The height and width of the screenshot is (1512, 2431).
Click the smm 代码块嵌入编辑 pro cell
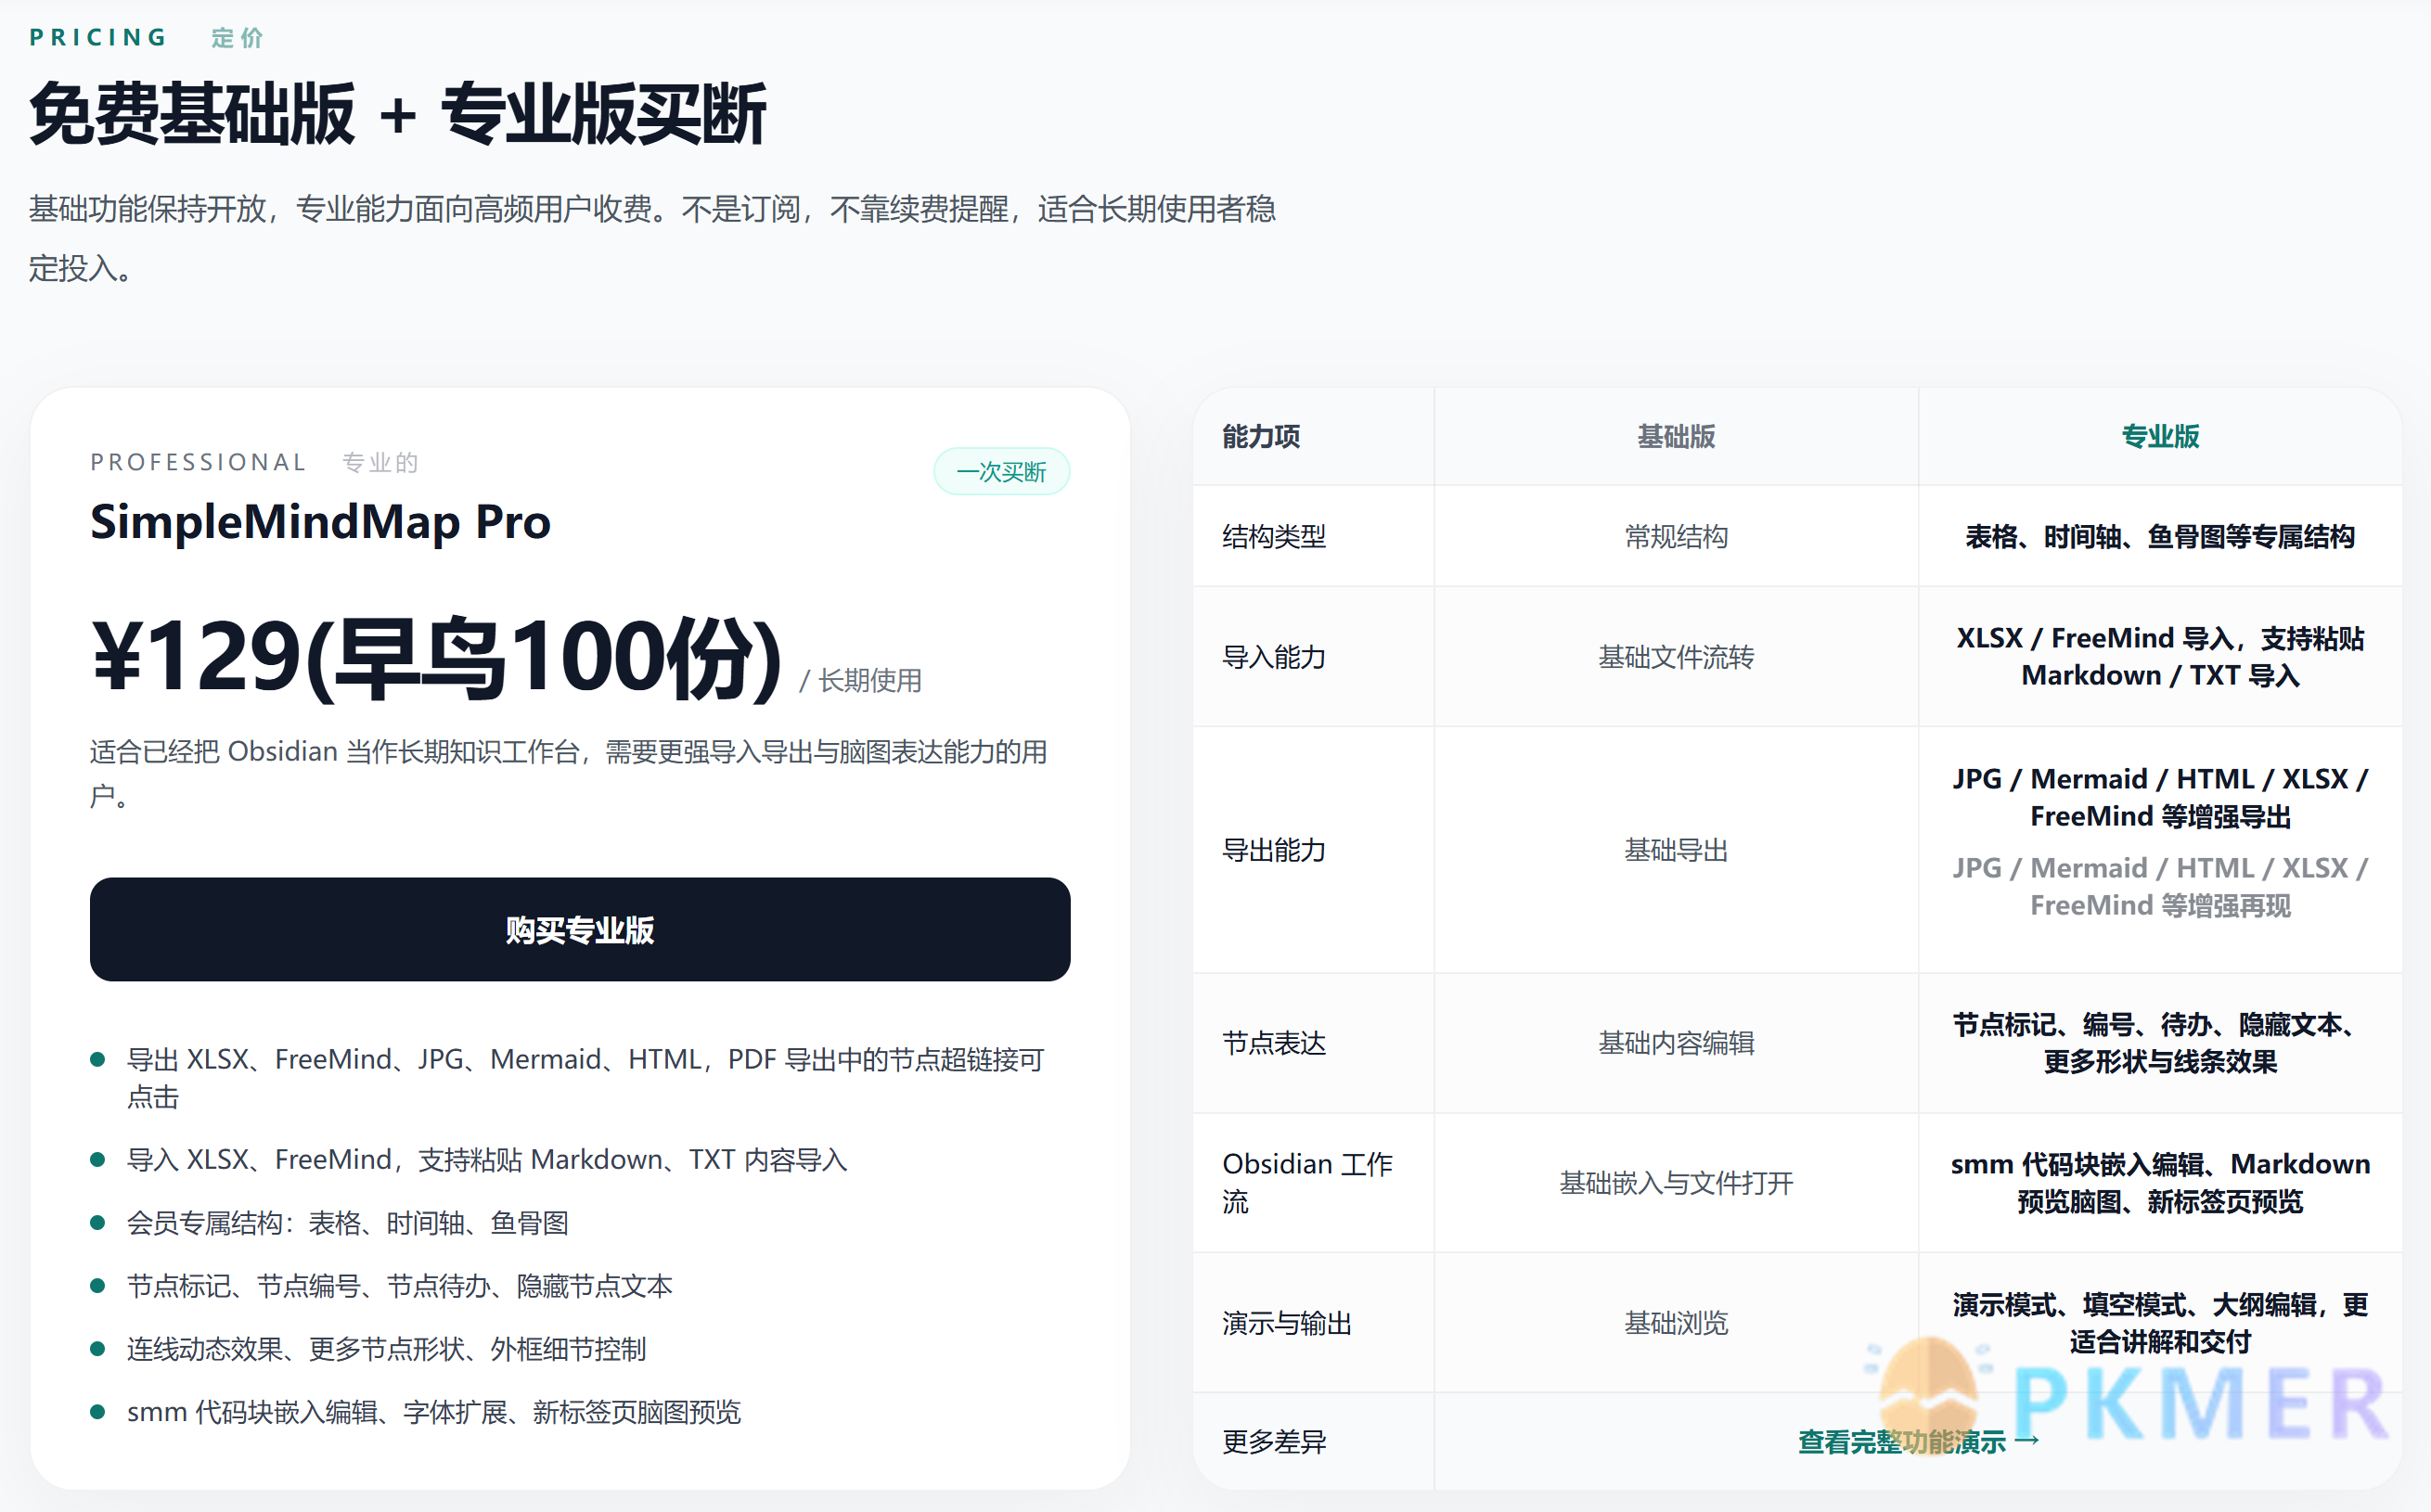[2160, 1182]
